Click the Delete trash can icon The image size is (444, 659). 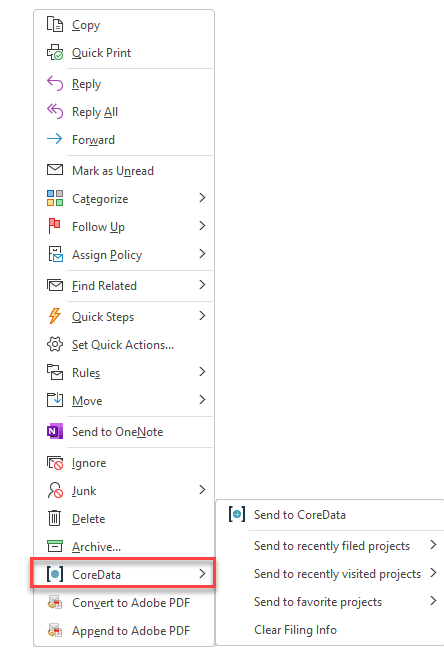coord(55,518)
